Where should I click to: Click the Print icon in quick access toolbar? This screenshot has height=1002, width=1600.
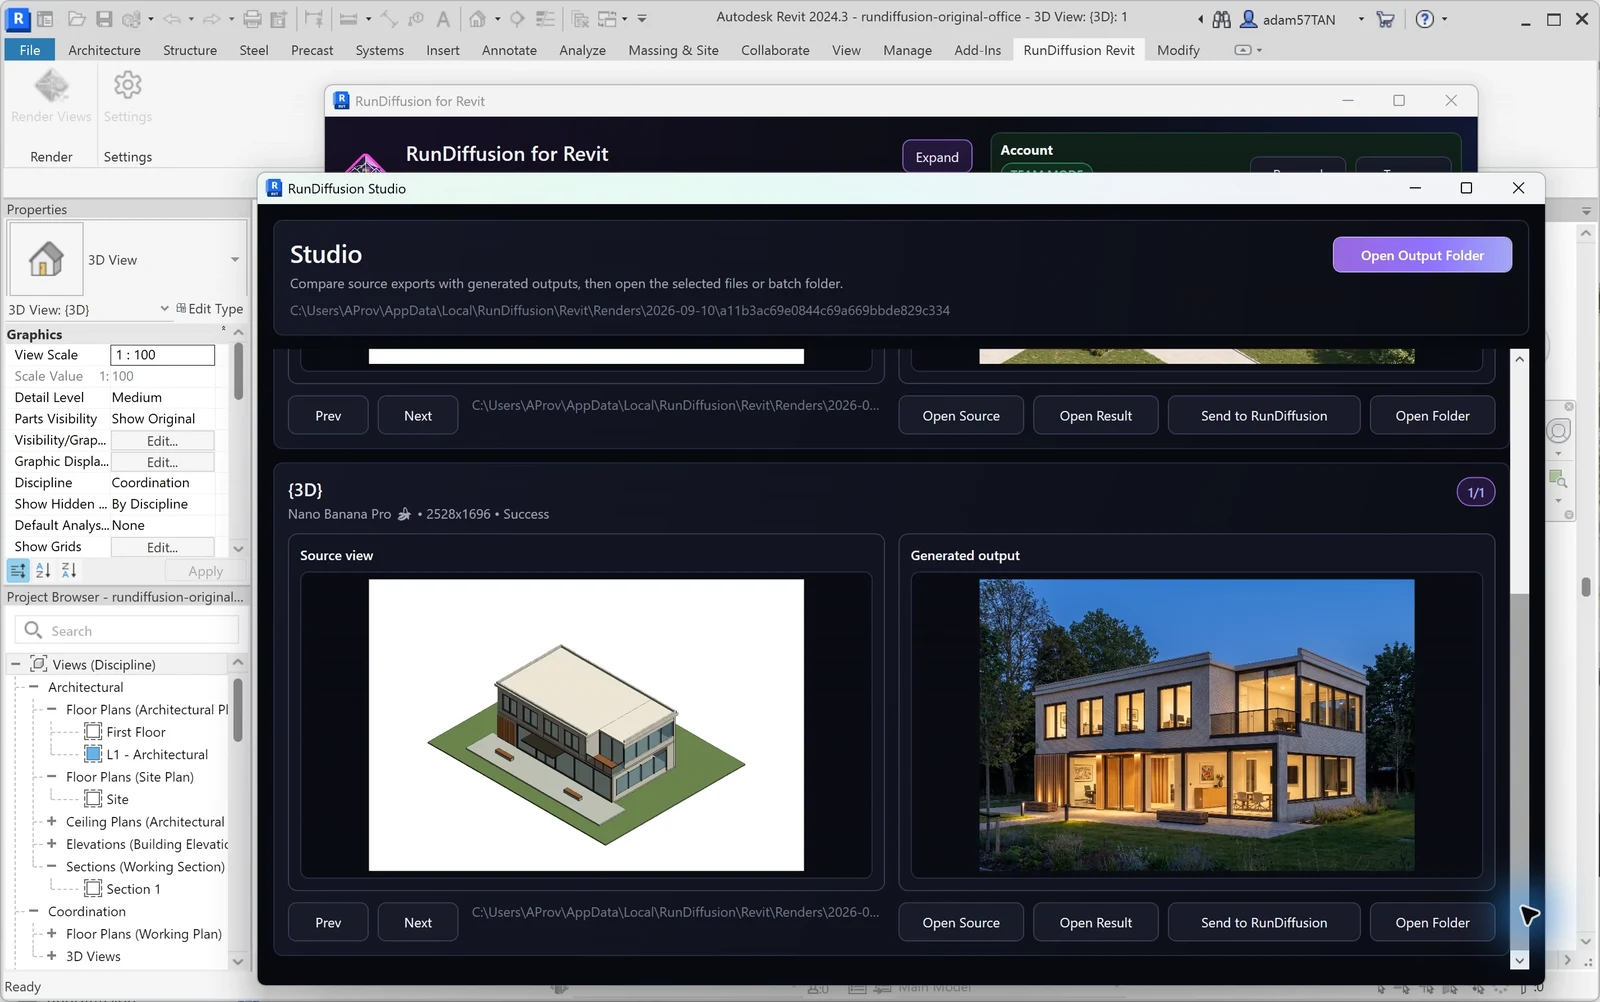pyautogui.click(x=252, y=18)
